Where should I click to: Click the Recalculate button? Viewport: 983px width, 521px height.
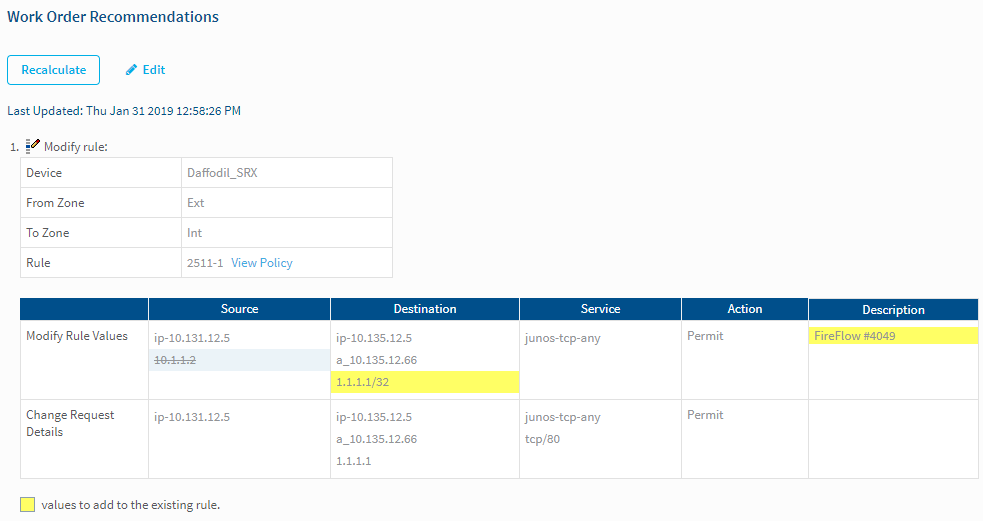pos(53,70)
